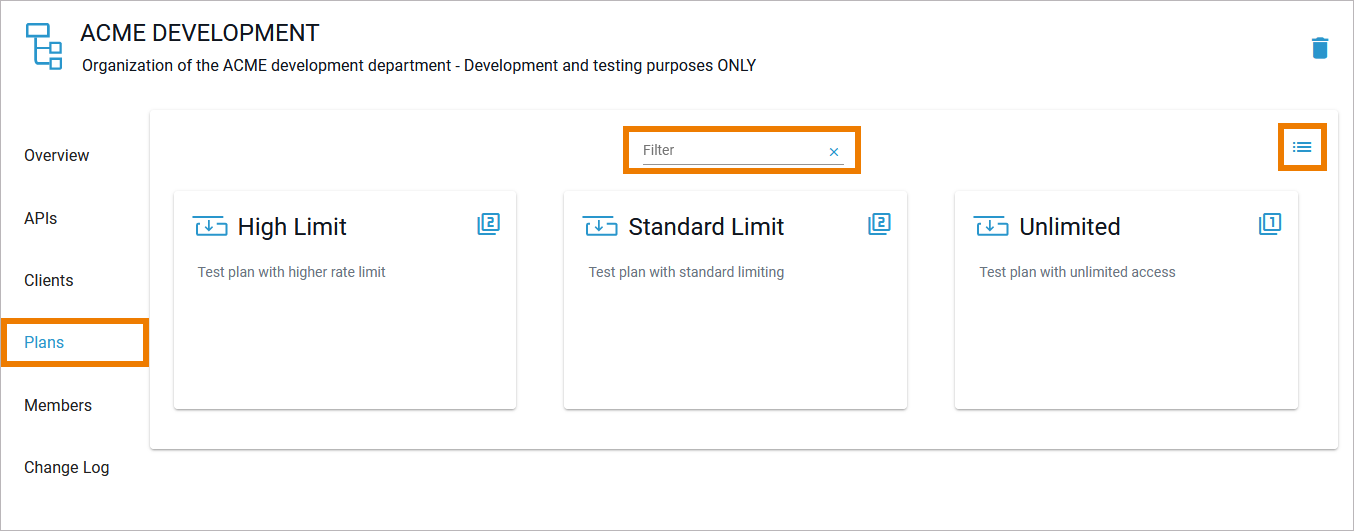Click the organization hierarchy icon
This screenshot has width=1354, height=531.
coord(44,47)
